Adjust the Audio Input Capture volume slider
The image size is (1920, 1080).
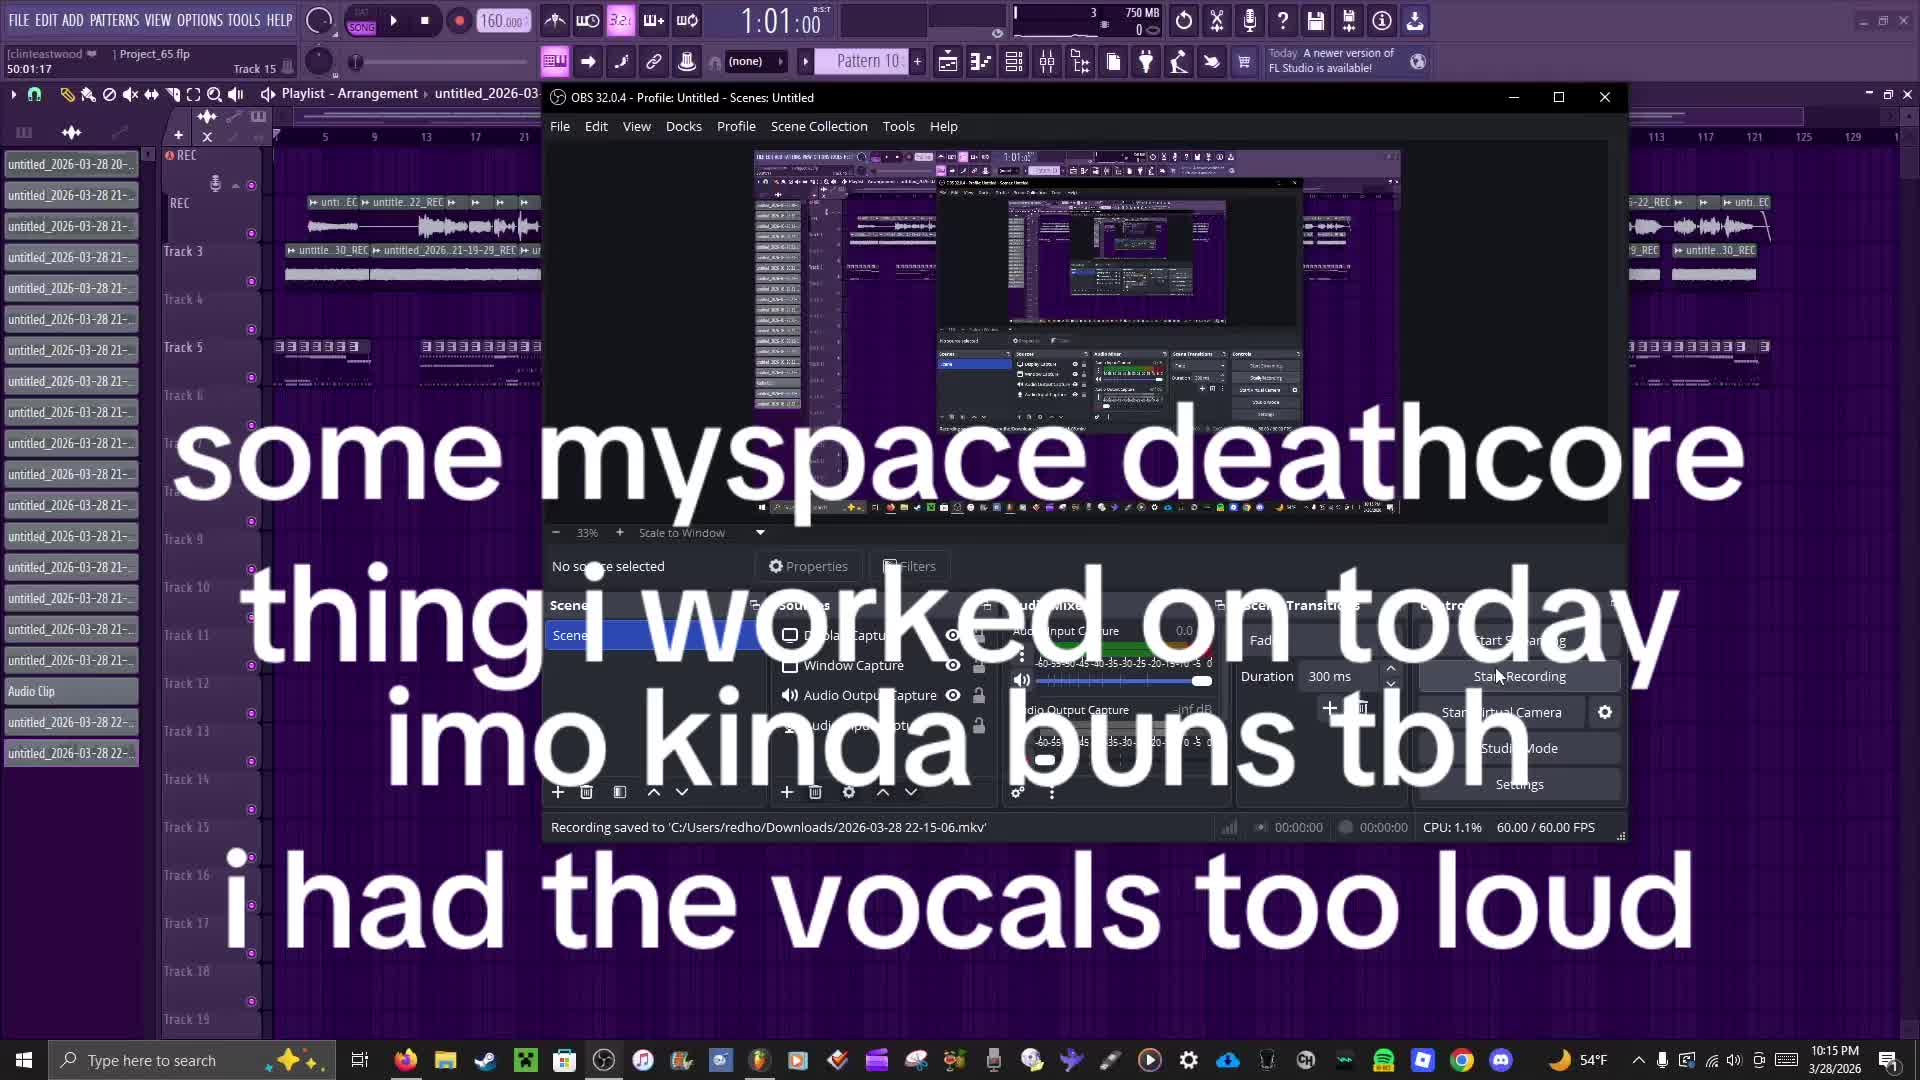coord(1124,681)
